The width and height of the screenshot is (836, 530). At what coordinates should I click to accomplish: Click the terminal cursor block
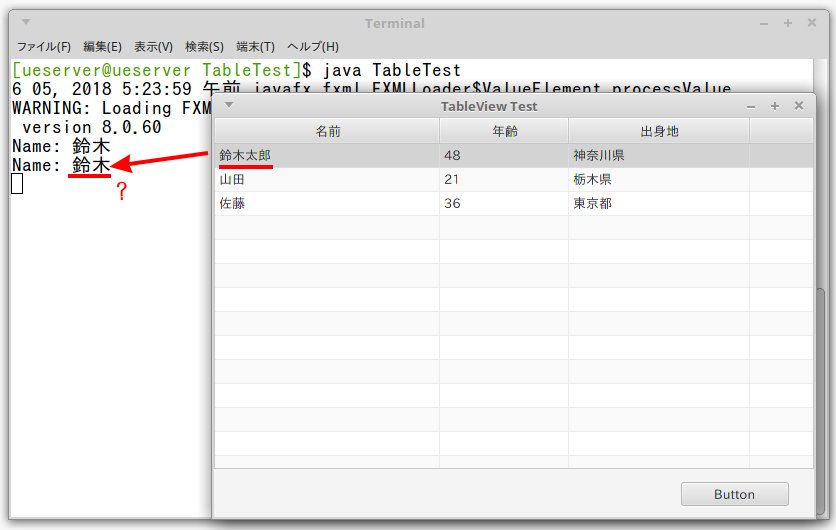coord(17,184)
